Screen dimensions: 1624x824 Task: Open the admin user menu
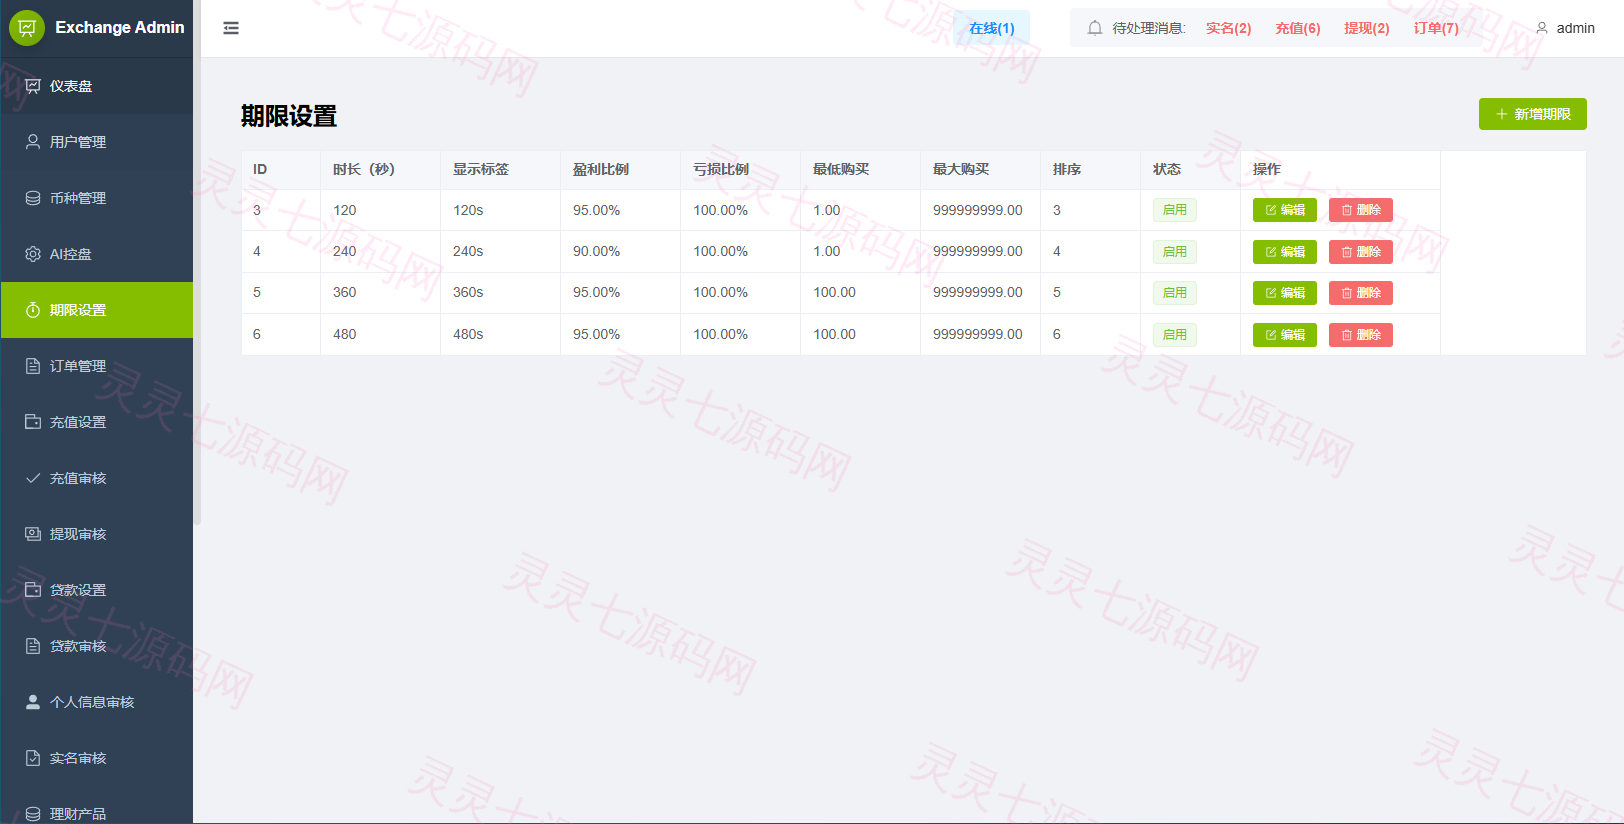click(1565, 28)
